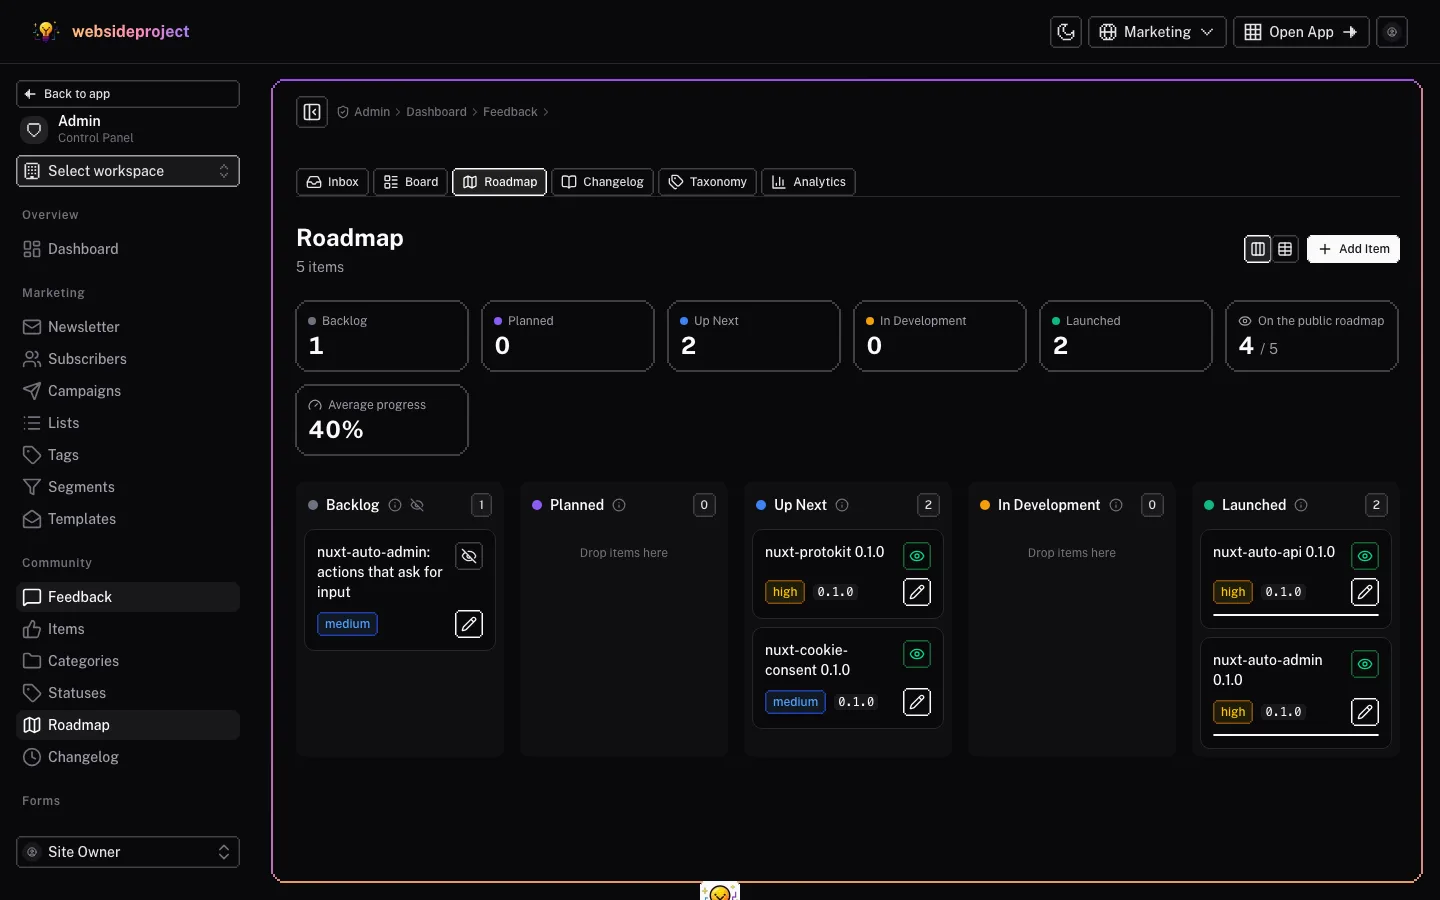Image resolution: width=1440 pixels, height=900 pixels.
Task: Open the Marketing dropdown menu
Action: tap(1157, 32)
